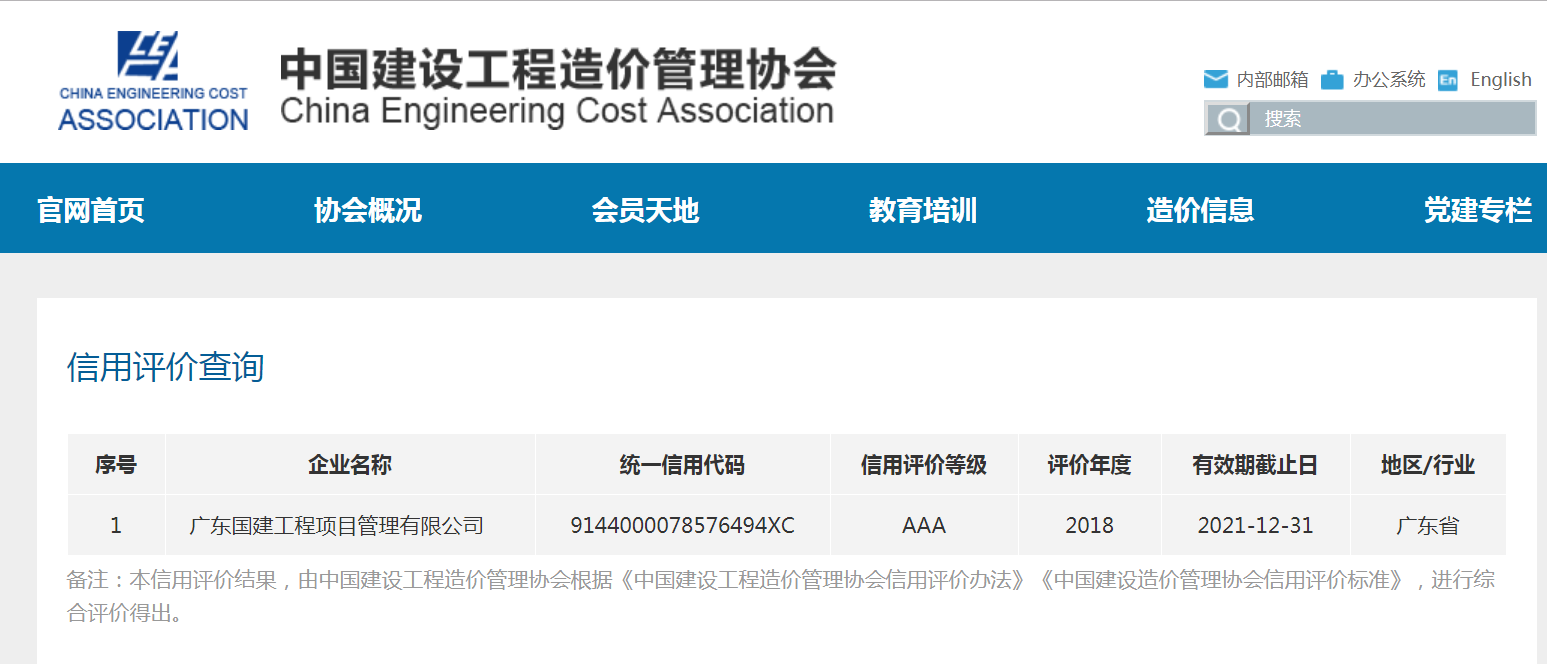The width and height of the screenshot is (1547, 664).
Task: Go to 官网首页 menu
Action: 91,210
